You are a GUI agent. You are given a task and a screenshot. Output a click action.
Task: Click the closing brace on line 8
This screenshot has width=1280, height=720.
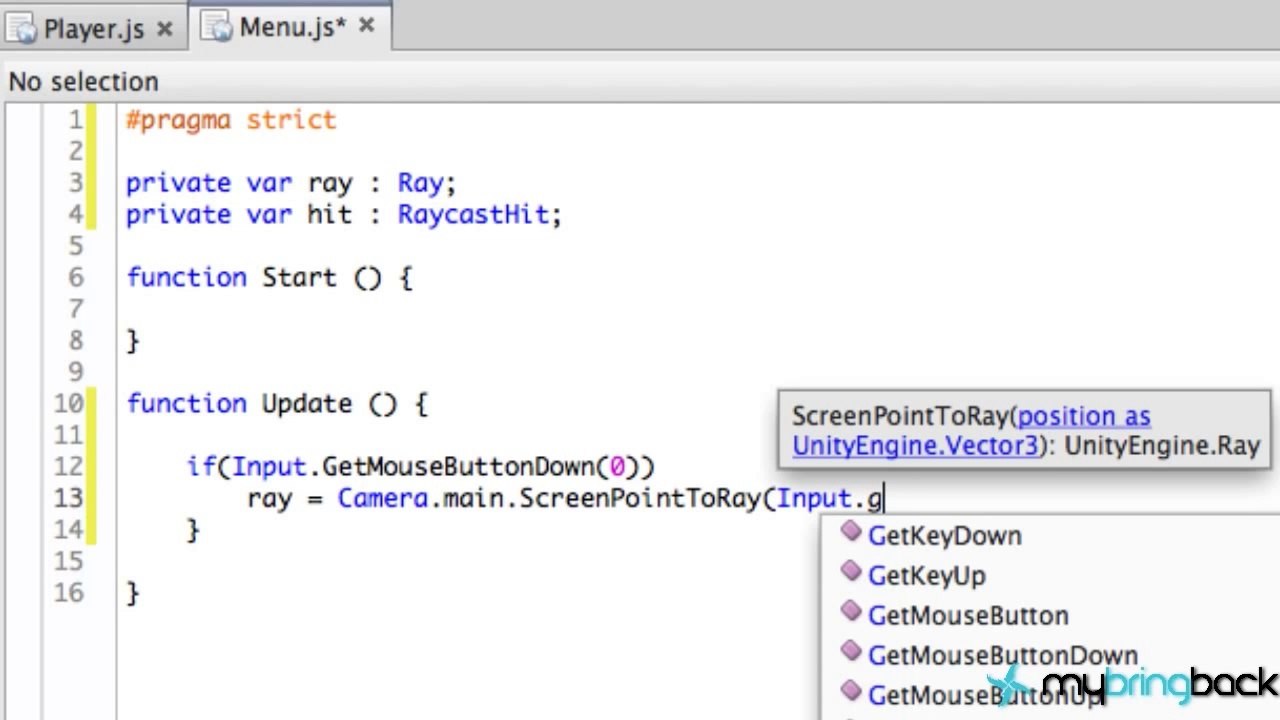133,341
